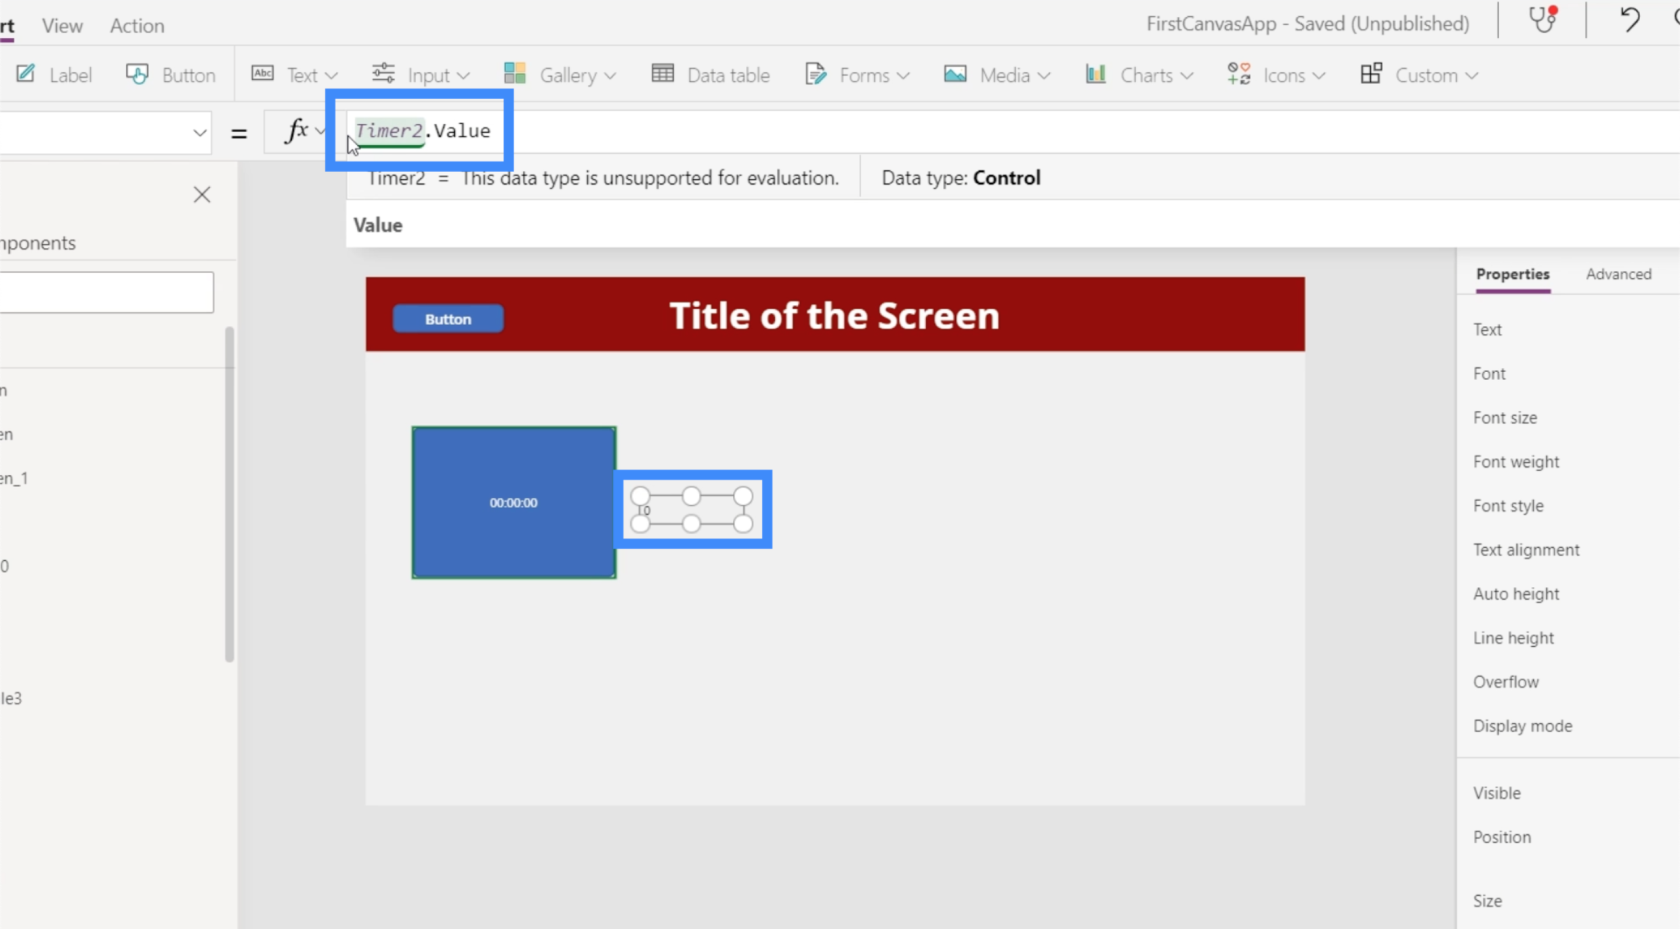Click the Forms icon
This screenshot has height=929, width=1680.
click(x=816, y=74)
